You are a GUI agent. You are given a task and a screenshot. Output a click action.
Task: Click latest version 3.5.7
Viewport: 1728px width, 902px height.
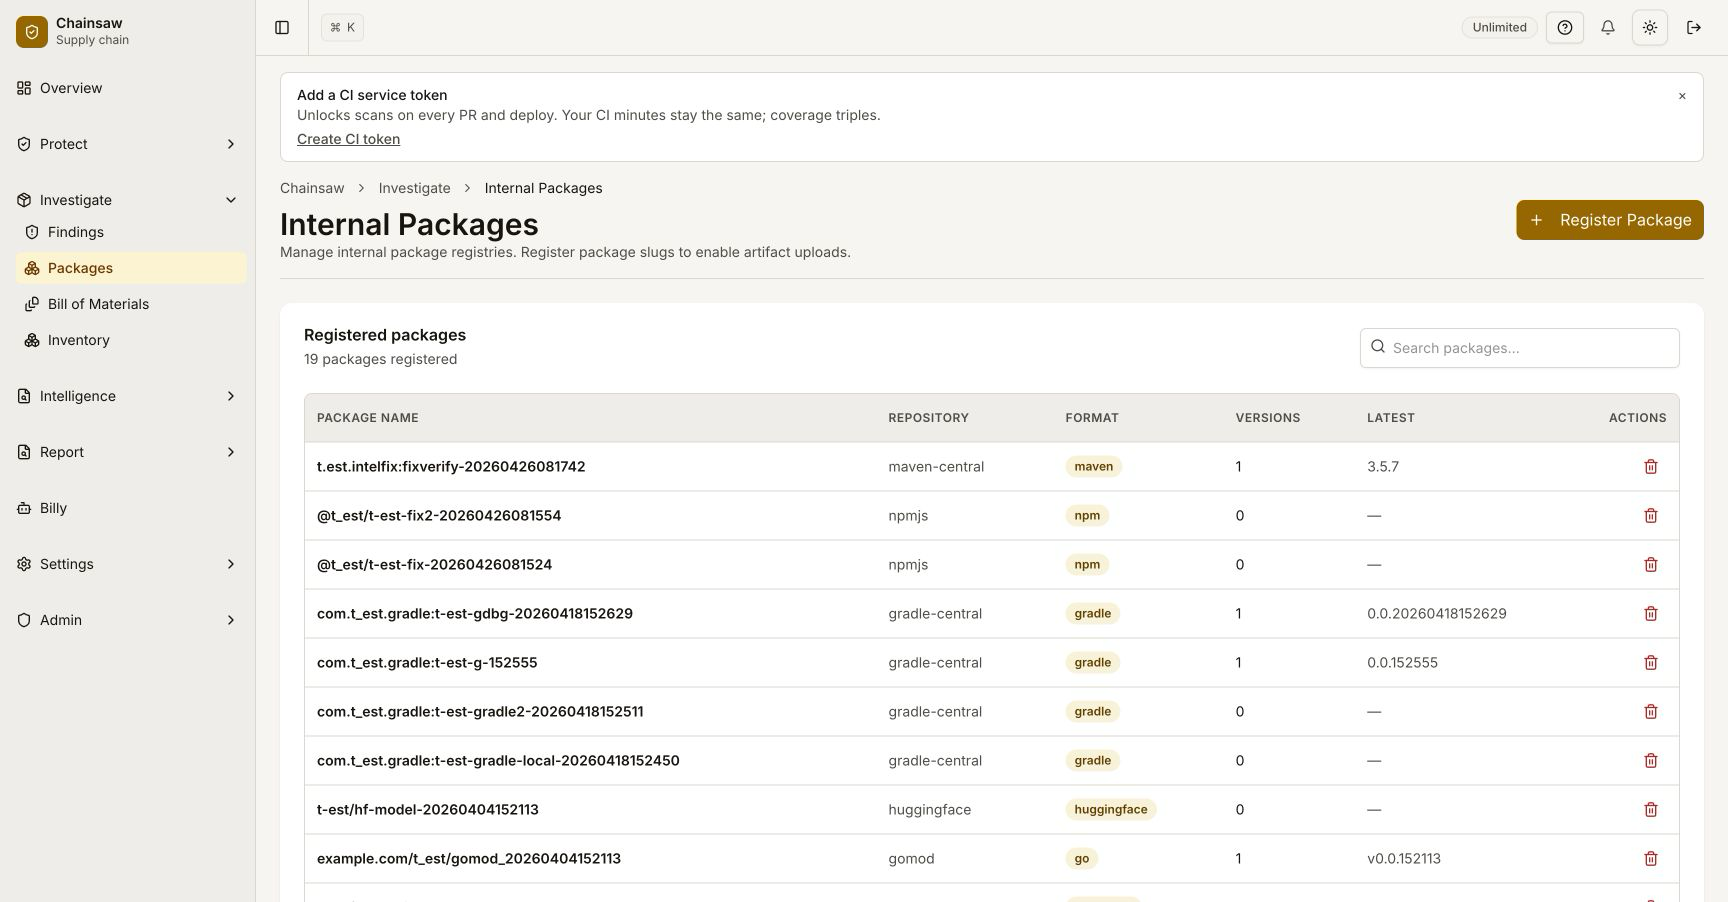tap(1383, 467)
